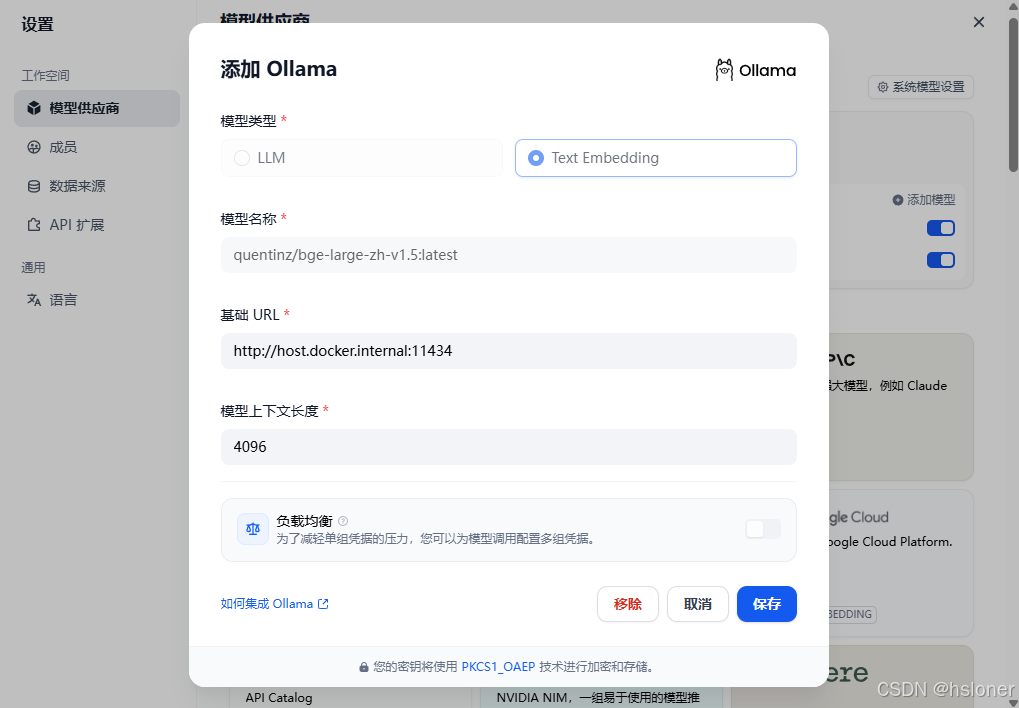
Task: Toggle the second model switch under 添加模型
Action: click(x=940, y=260)
